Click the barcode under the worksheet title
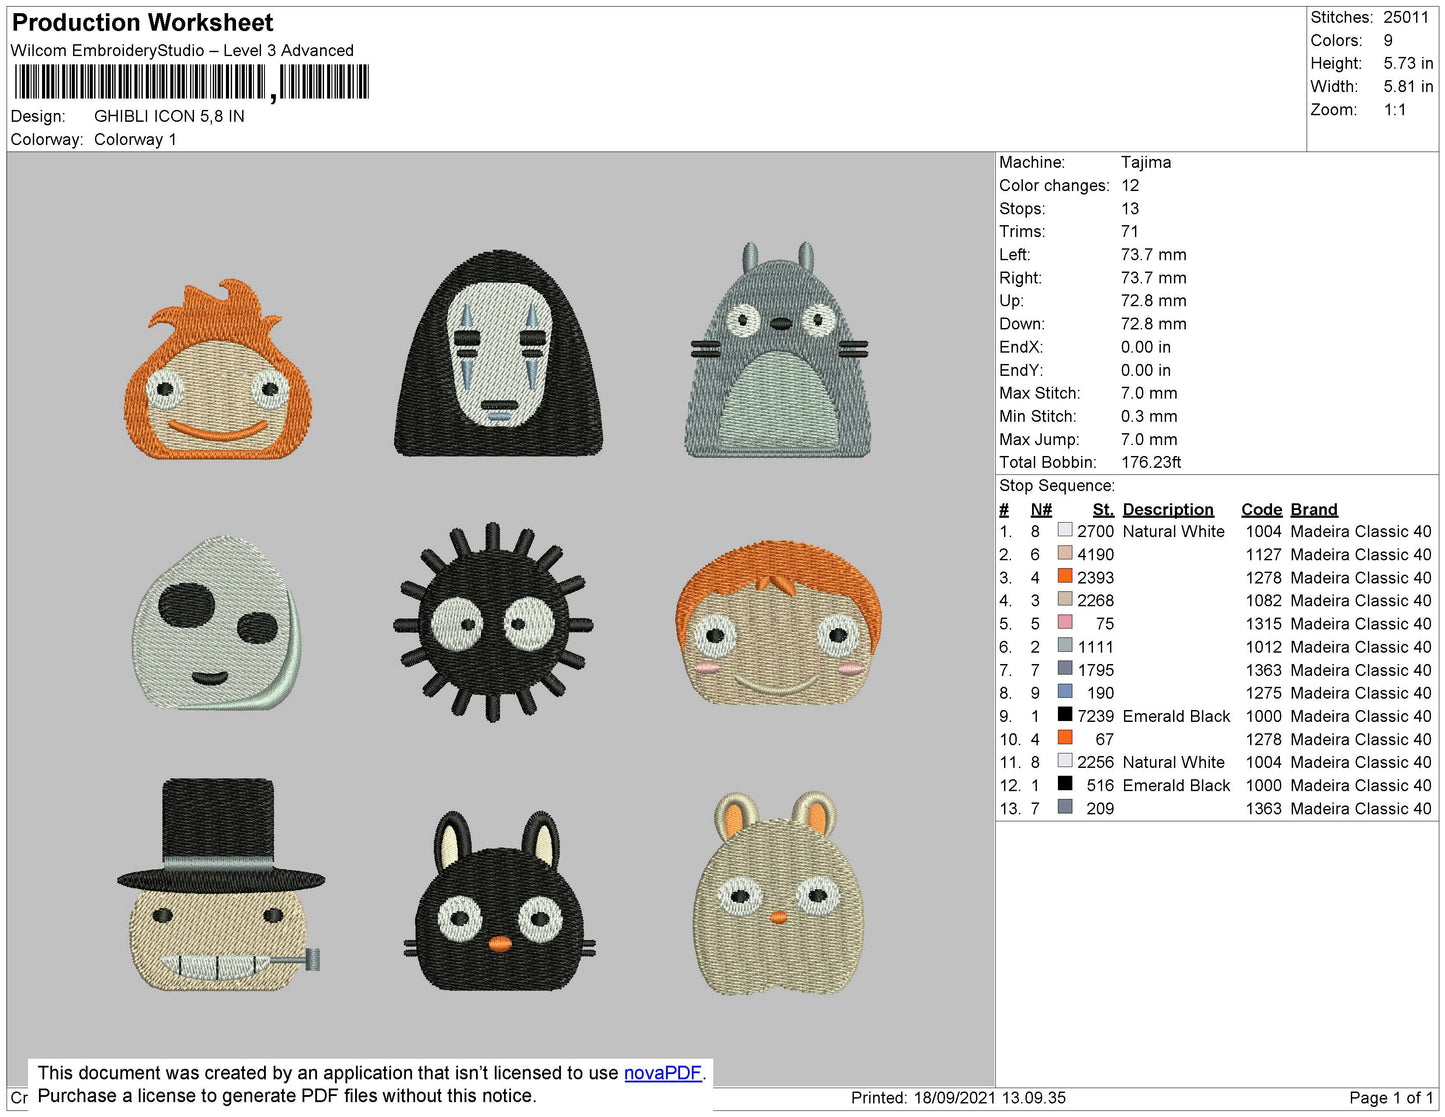Viewport: 1445px width, 1117px height. tap(191, 83)
